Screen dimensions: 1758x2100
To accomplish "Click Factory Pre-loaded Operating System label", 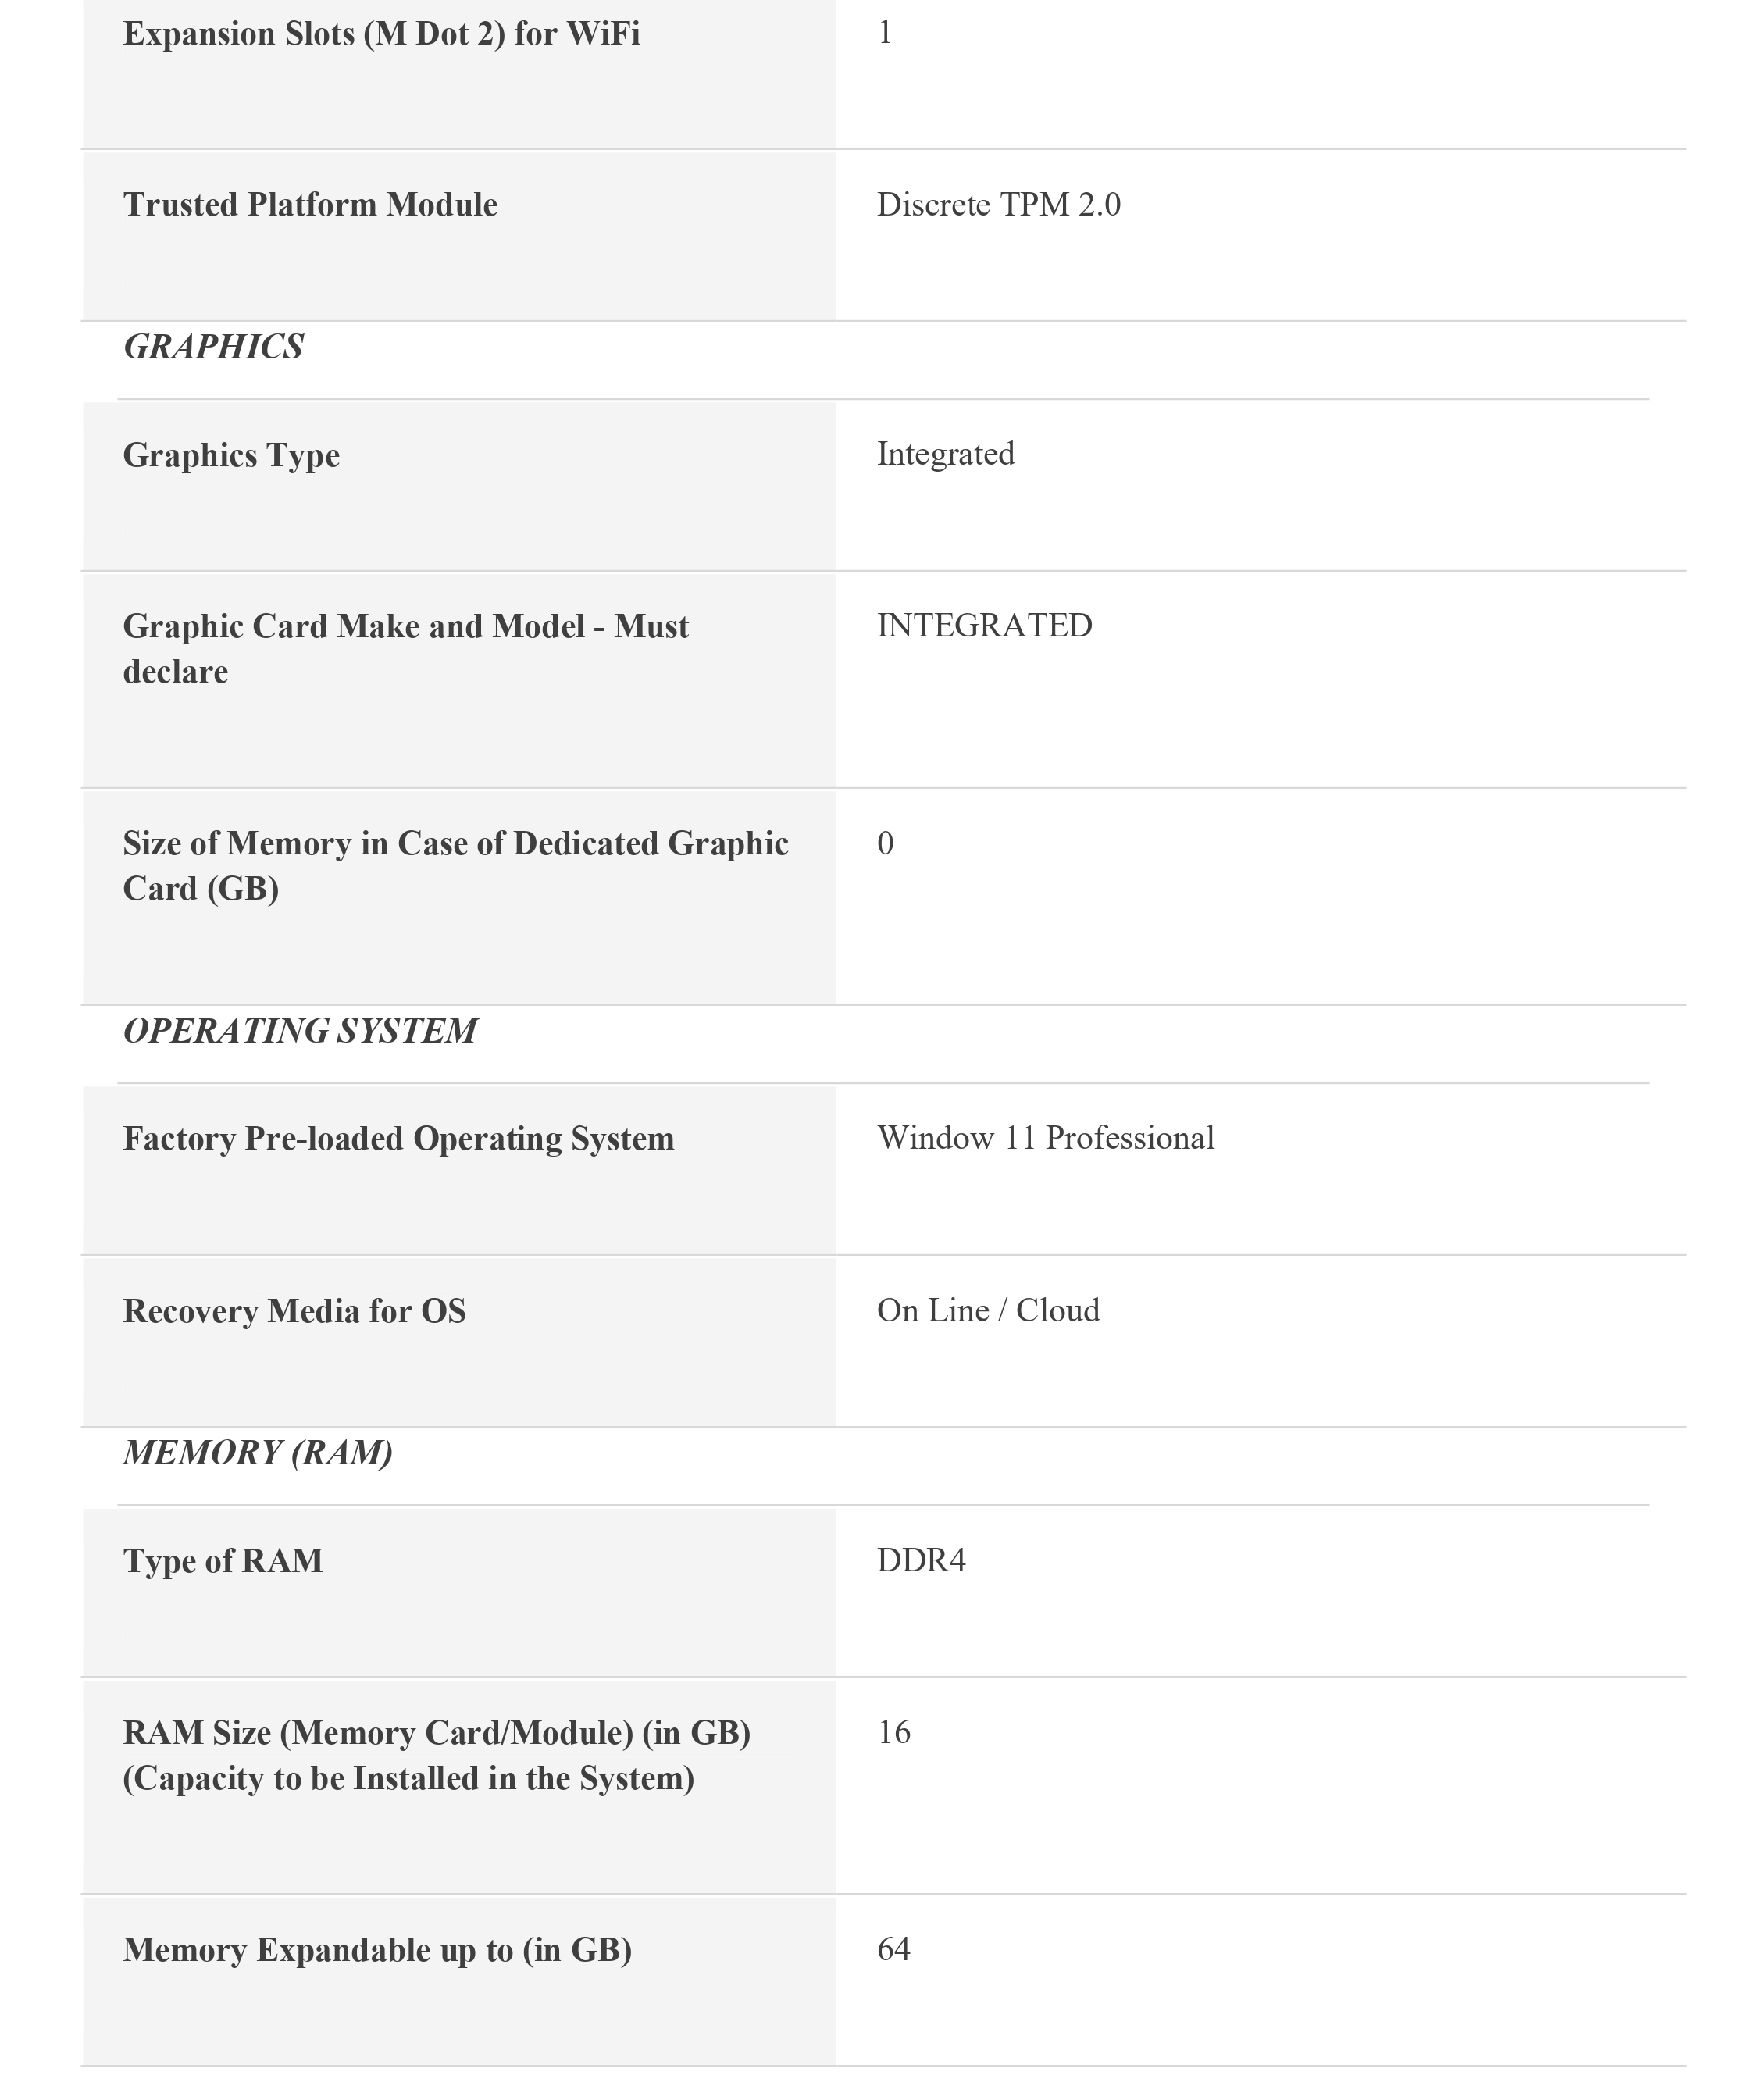I will [x=398, y=1139].
